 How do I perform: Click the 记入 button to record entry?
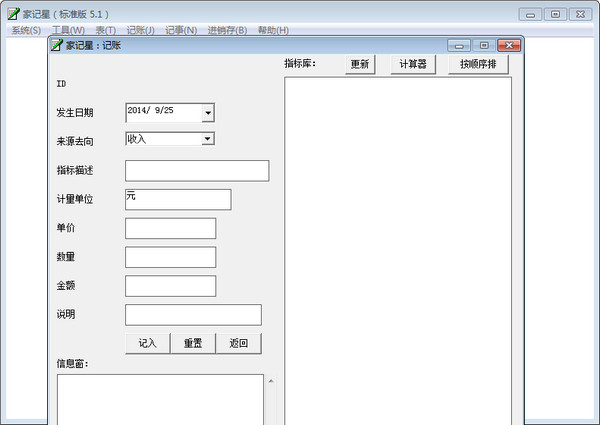click(147, 343)
